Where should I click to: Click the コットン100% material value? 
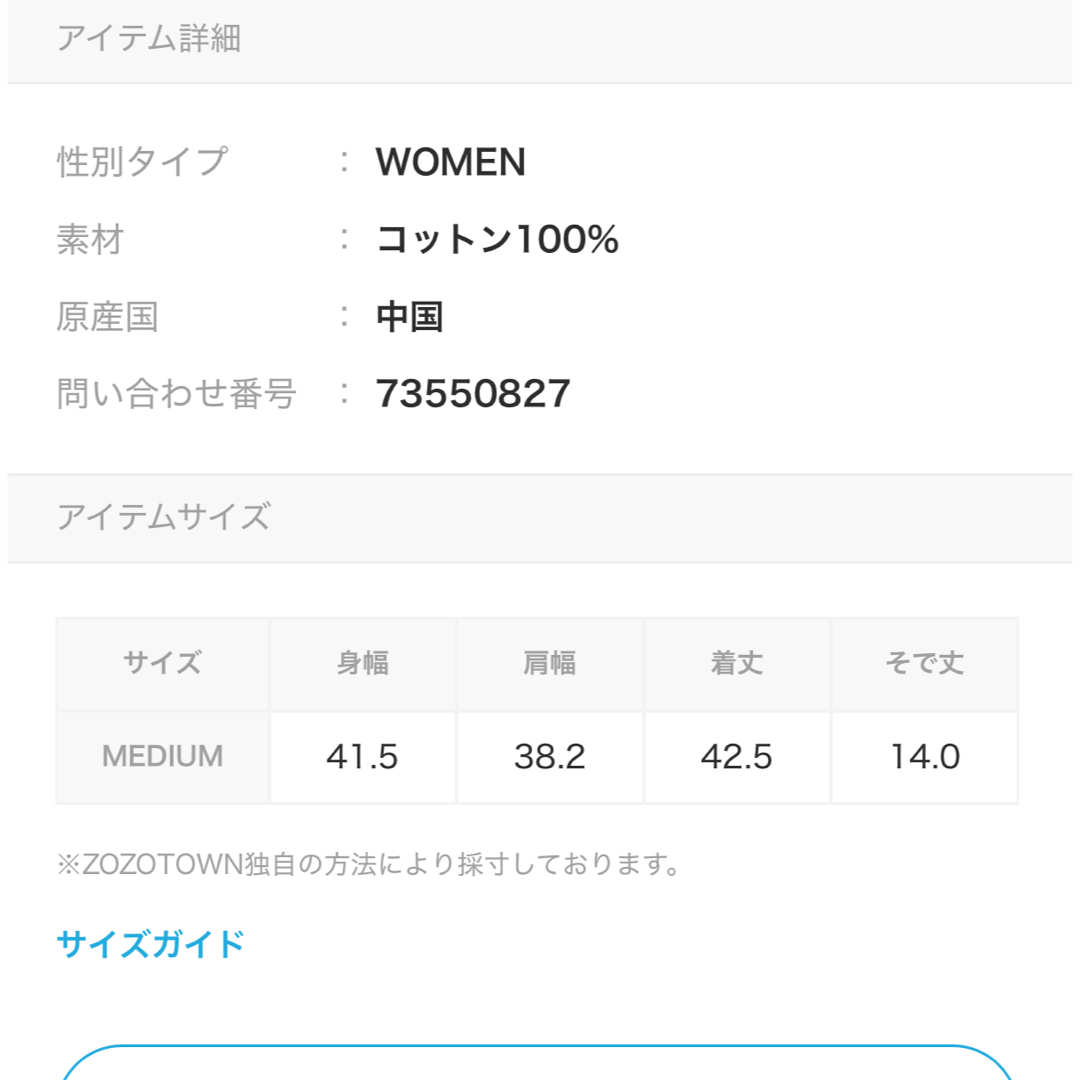pyautogui.click(x=497, y=239)
